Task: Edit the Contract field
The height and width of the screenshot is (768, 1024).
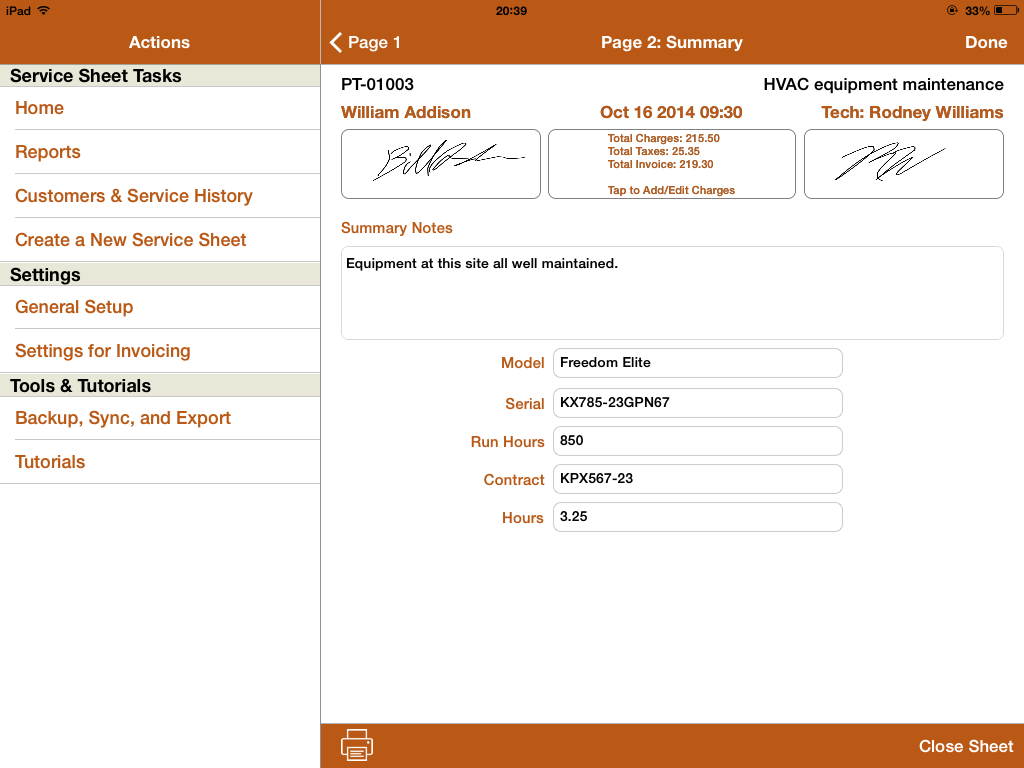Action: [697, 479]
